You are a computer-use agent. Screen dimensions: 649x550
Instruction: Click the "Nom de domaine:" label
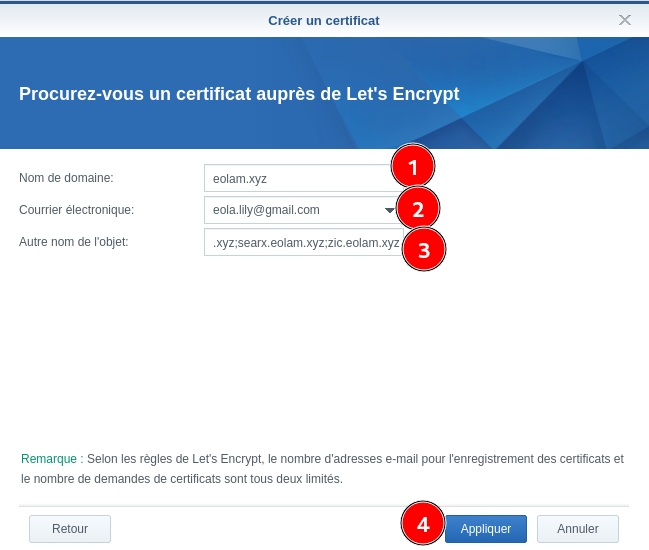pyautogui.click(x=66, y=178)
